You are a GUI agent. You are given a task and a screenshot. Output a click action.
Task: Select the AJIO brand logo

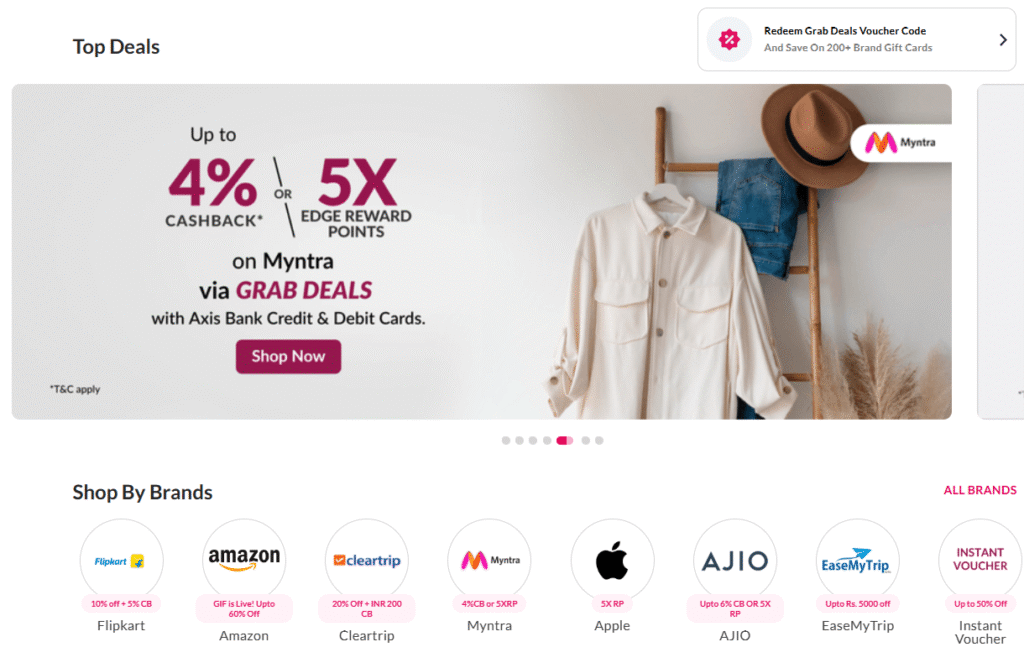tap(735, 560)
